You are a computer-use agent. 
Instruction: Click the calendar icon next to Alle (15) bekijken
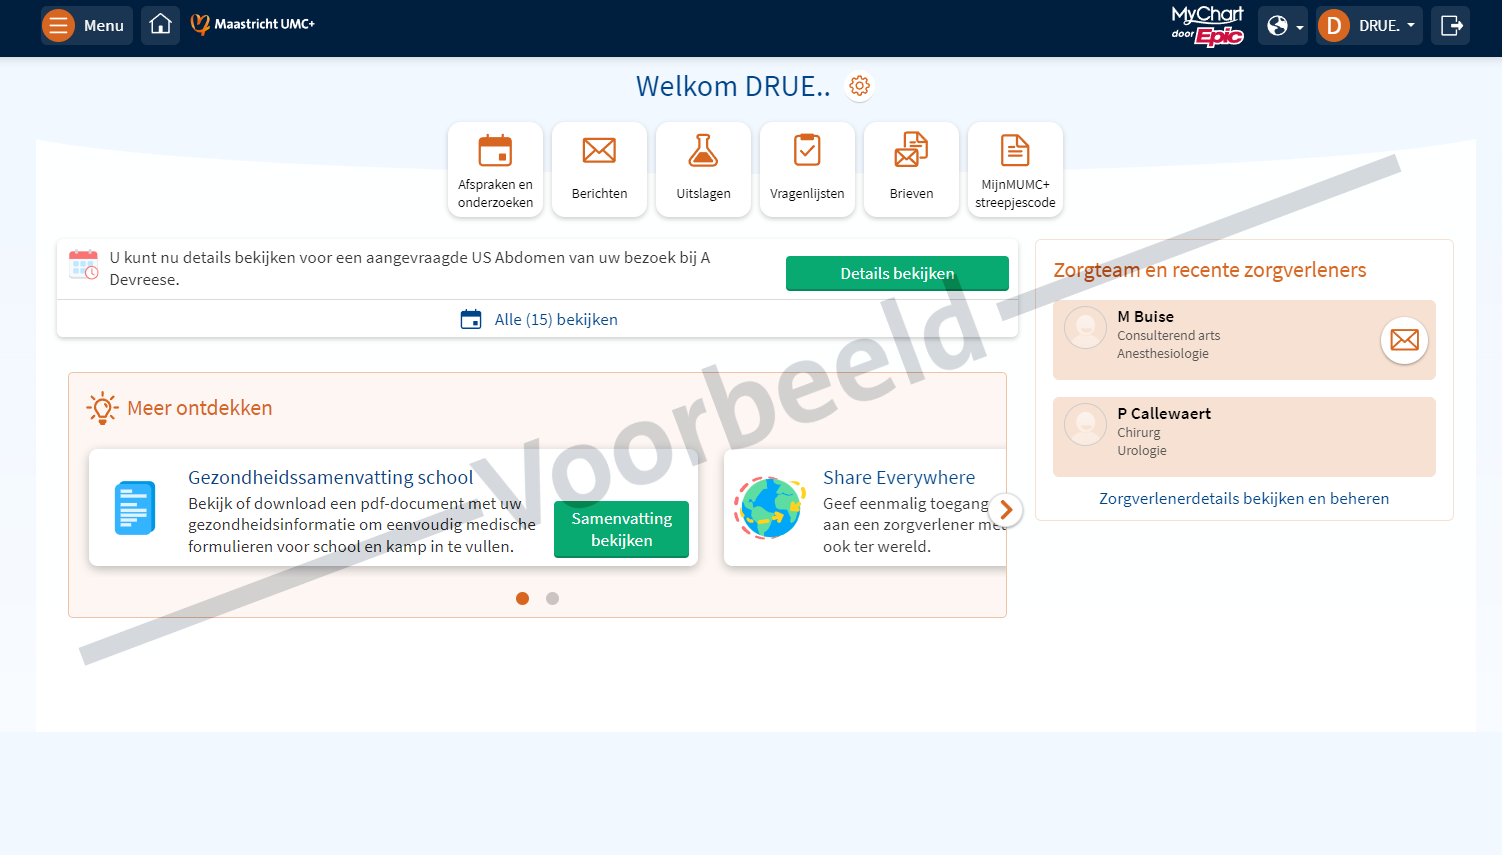(470, 319)
